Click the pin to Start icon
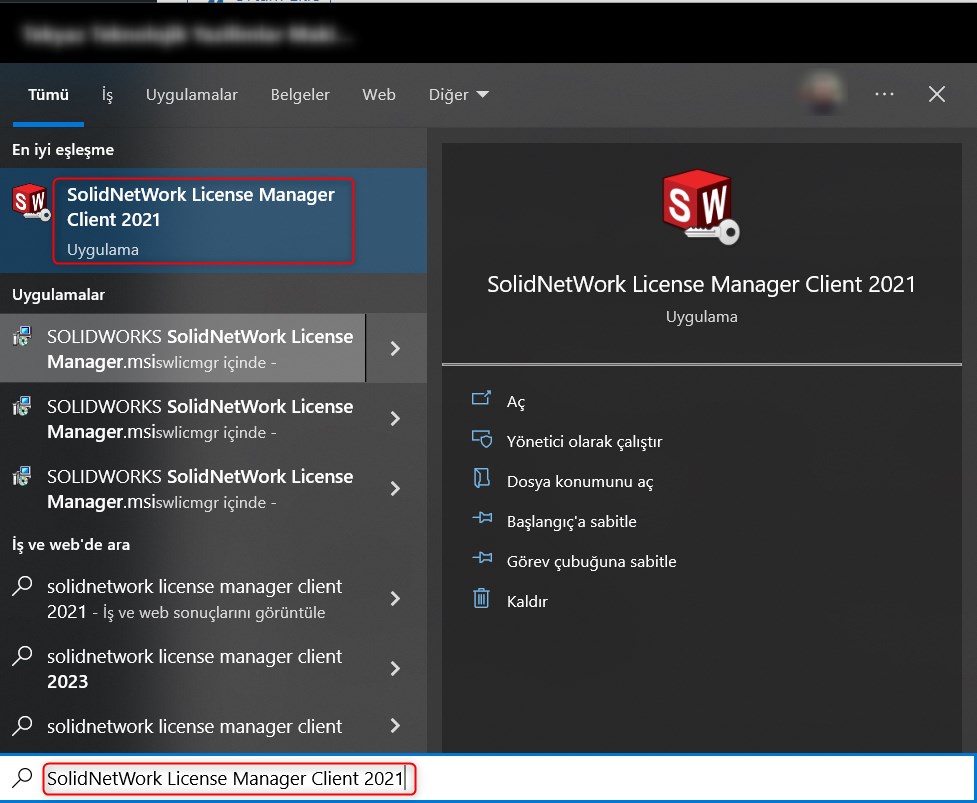The width and height of the screenshot is (977, 803). coord(481,520)
